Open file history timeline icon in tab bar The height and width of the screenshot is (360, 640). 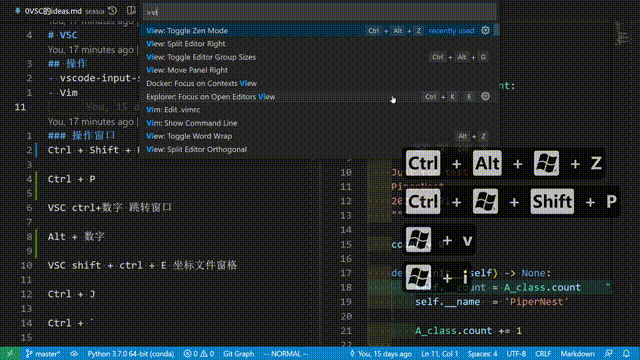(x=113, y=11)
